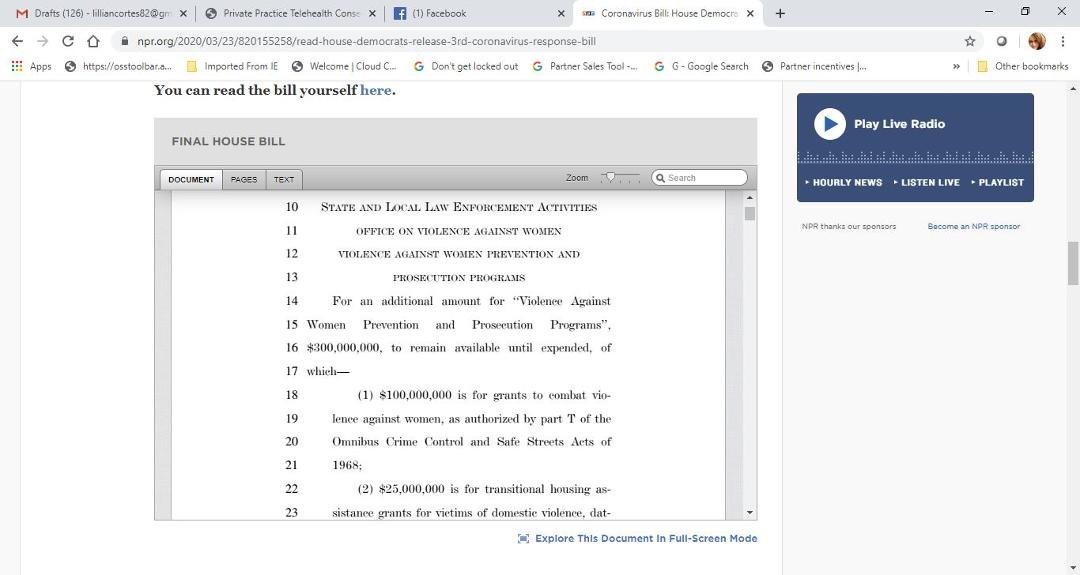Image resolution: width=1080 pixels, height=575 pixels.
Task: Click the FINAL HOUSE BILL heading
Action: (x=228, y=141)
